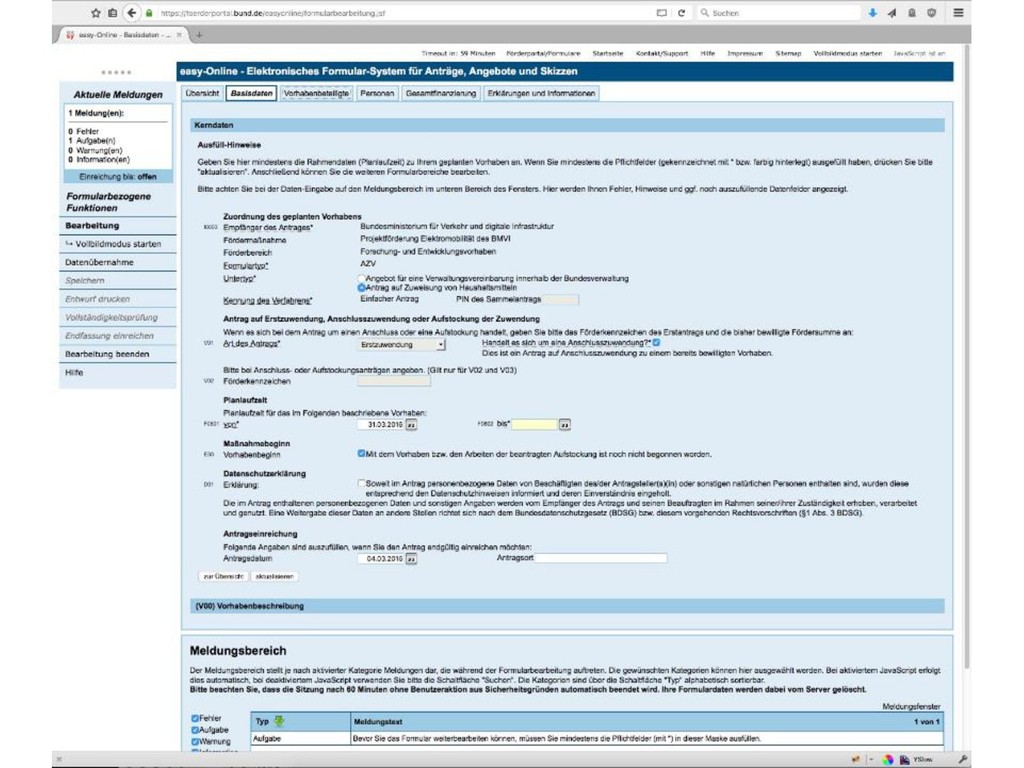
Task: Click the browser URL address bar
Action: pyautogui.click(x=405, y=12)
